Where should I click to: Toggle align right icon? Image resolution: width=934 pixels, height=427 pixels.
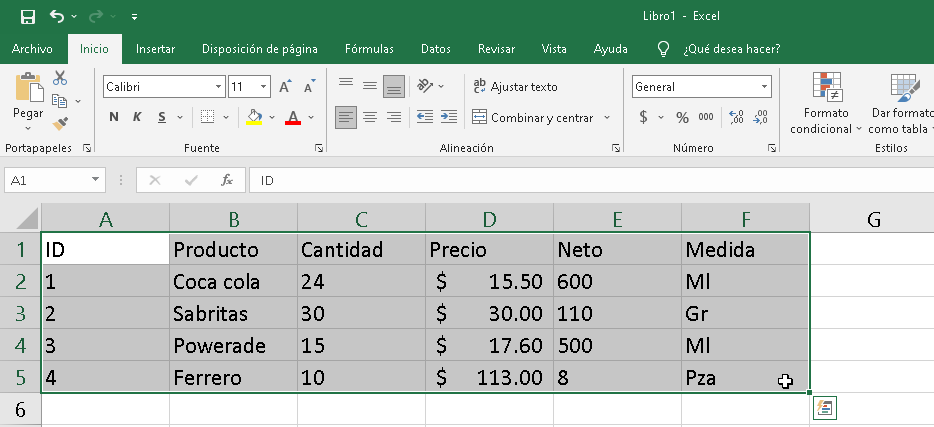(x=394, y=117)
